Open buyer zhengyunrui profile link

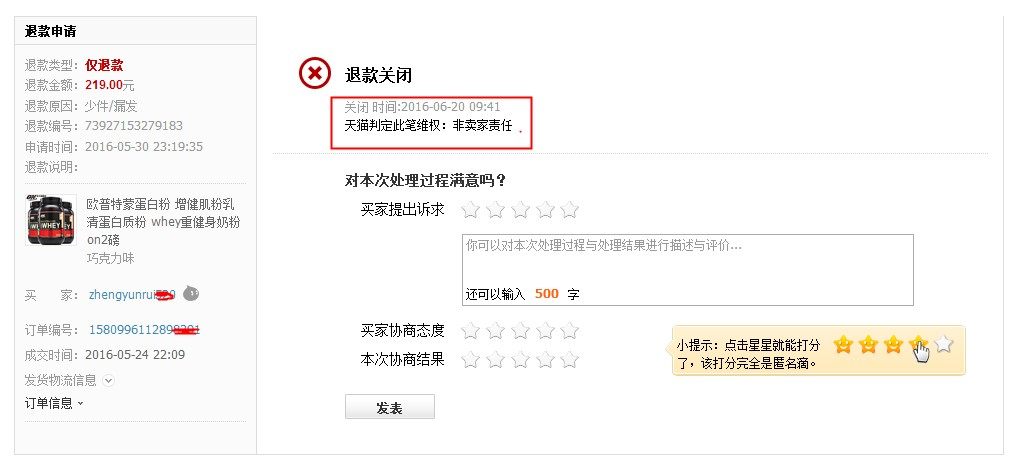130,295
